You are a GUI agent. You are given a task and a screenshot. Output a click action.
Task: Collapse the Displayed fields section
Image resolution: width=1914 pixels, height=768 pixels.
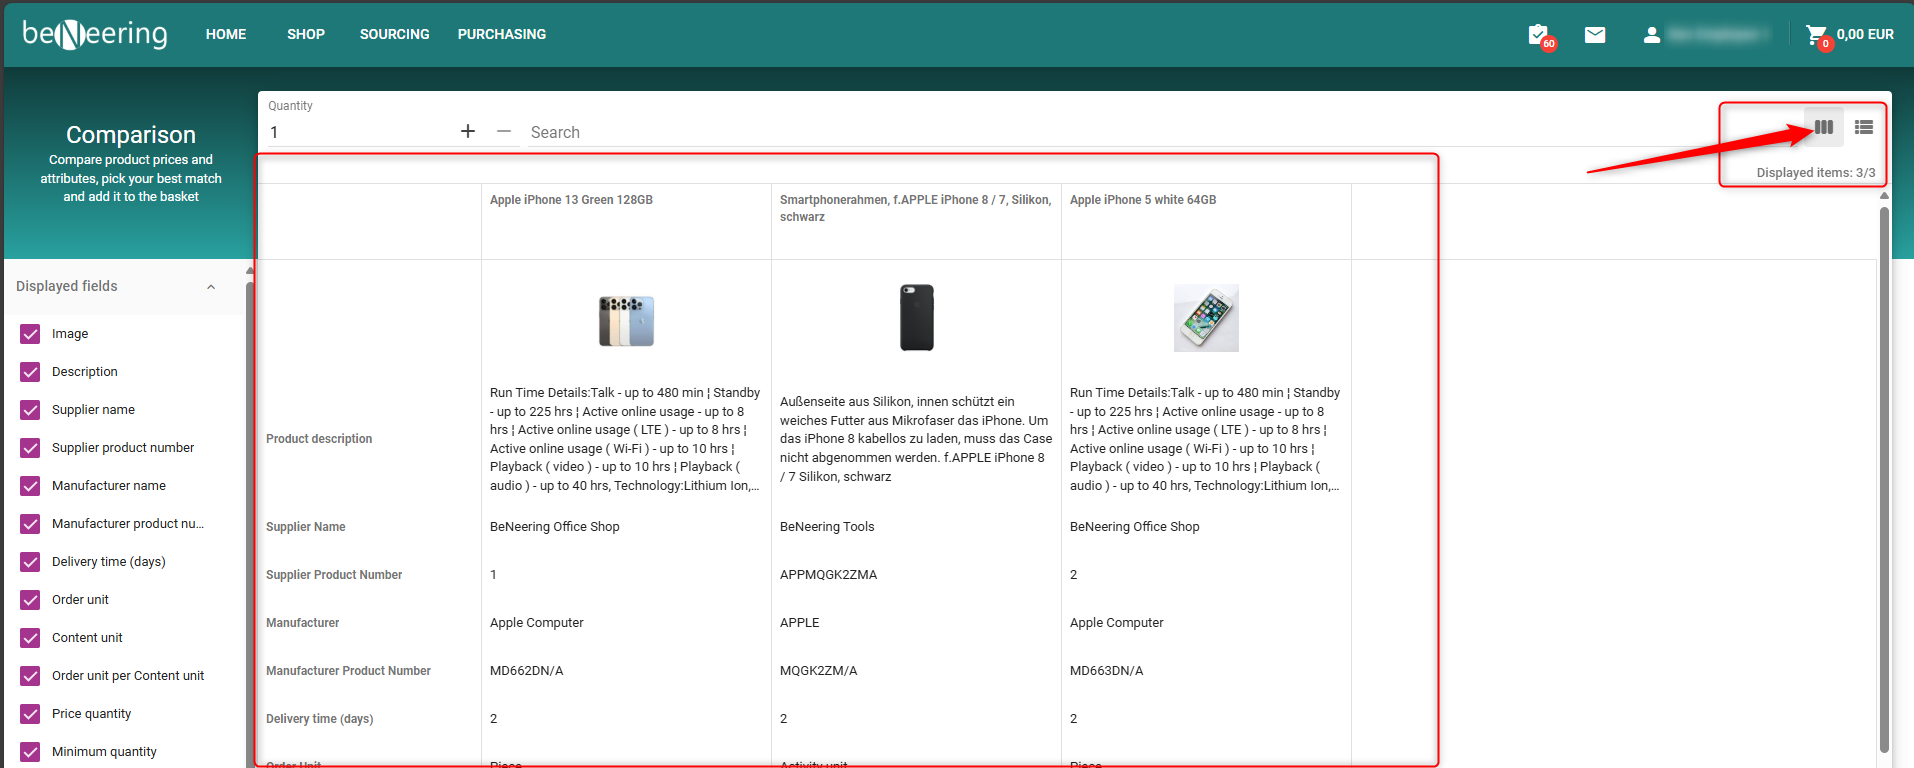pos(211,287)
